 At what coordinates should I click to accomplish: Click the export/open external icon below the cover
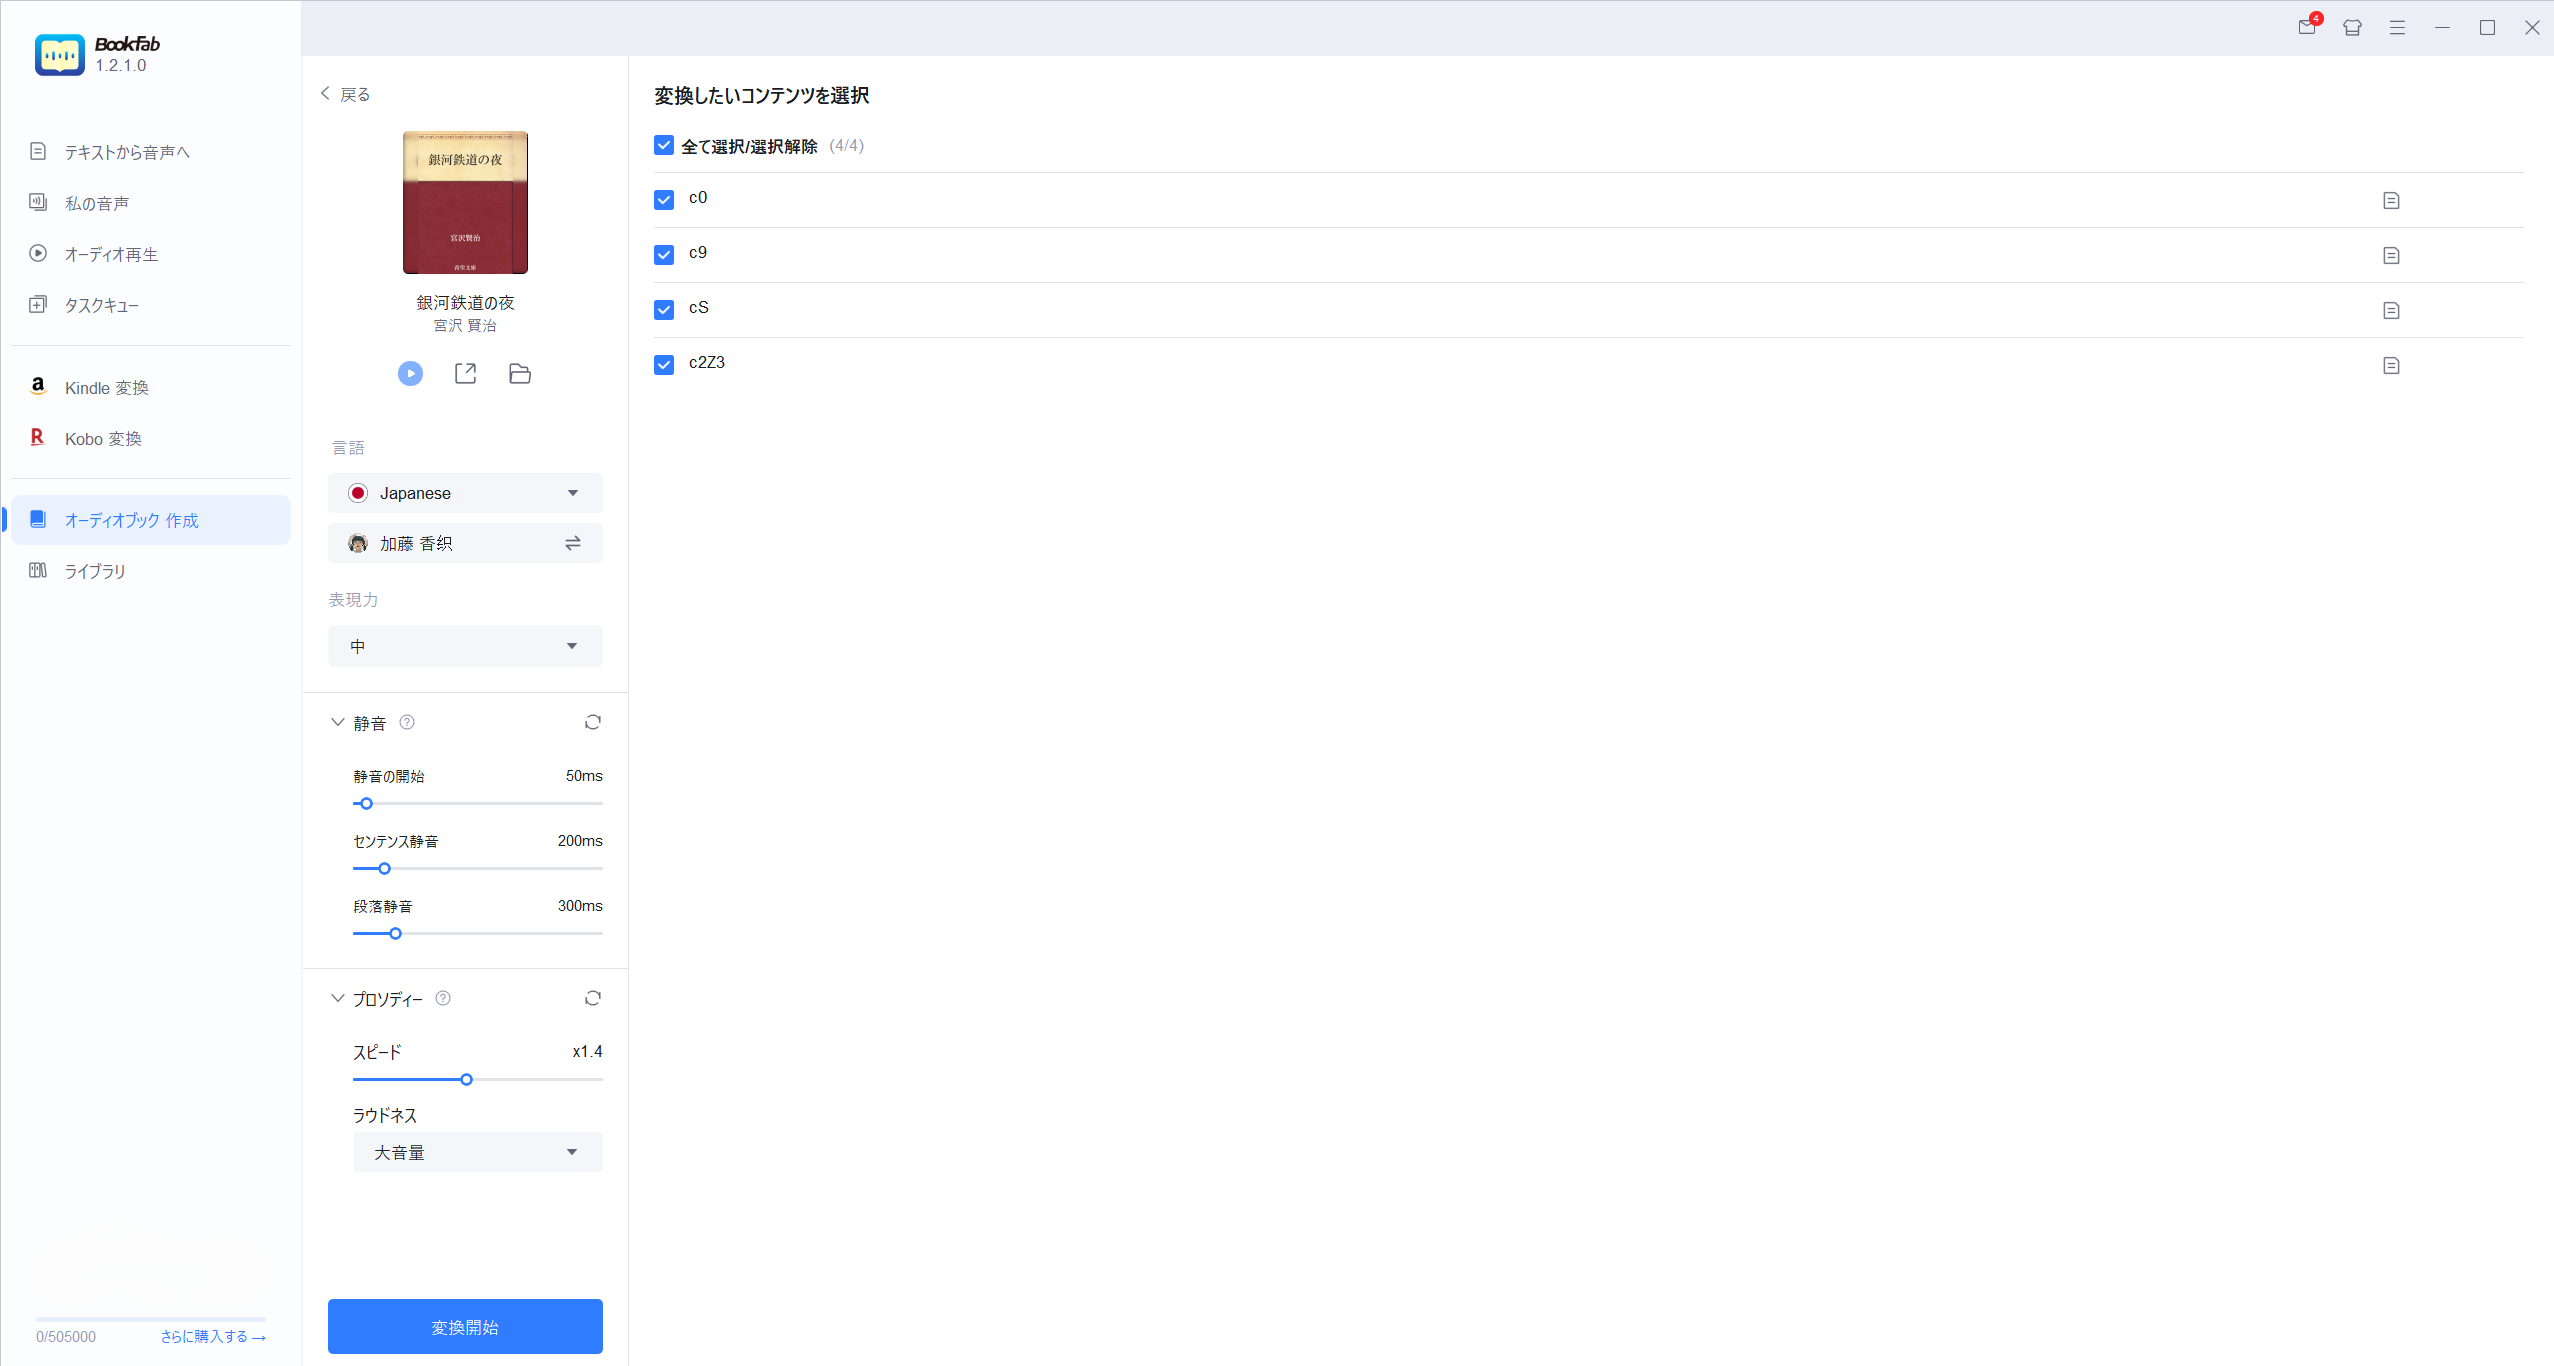(465, 373)
